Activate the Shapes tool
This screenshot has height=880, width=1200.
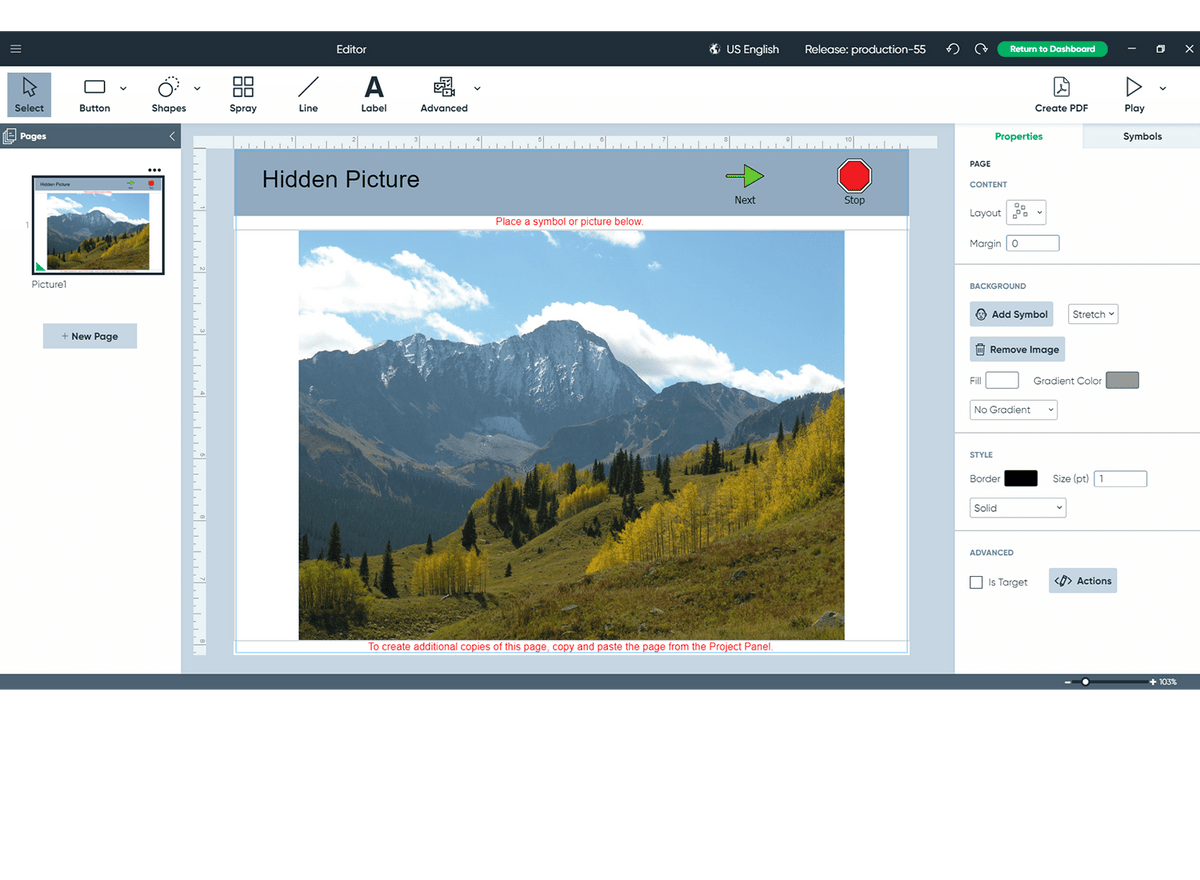click(168, 94)
